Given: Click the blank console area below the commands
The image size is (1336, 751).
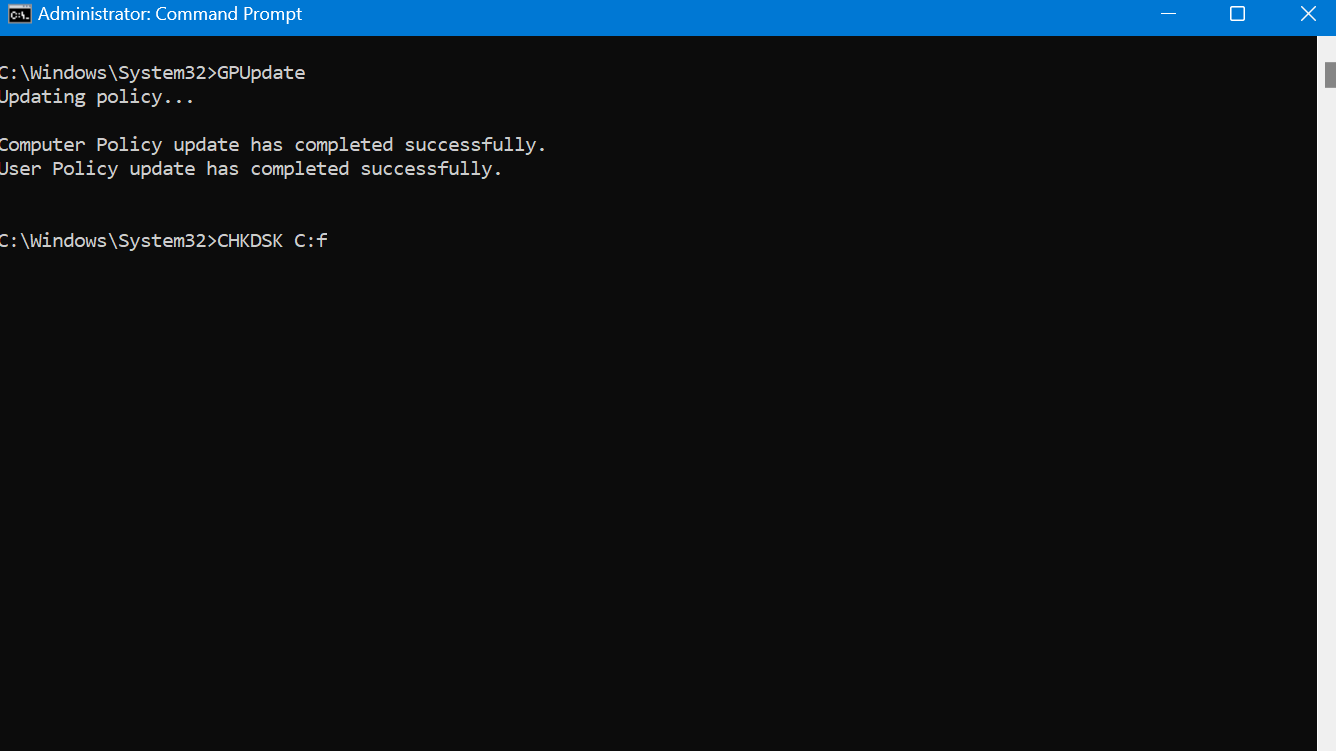Looking at the screenshot, I should pos(660,500).
